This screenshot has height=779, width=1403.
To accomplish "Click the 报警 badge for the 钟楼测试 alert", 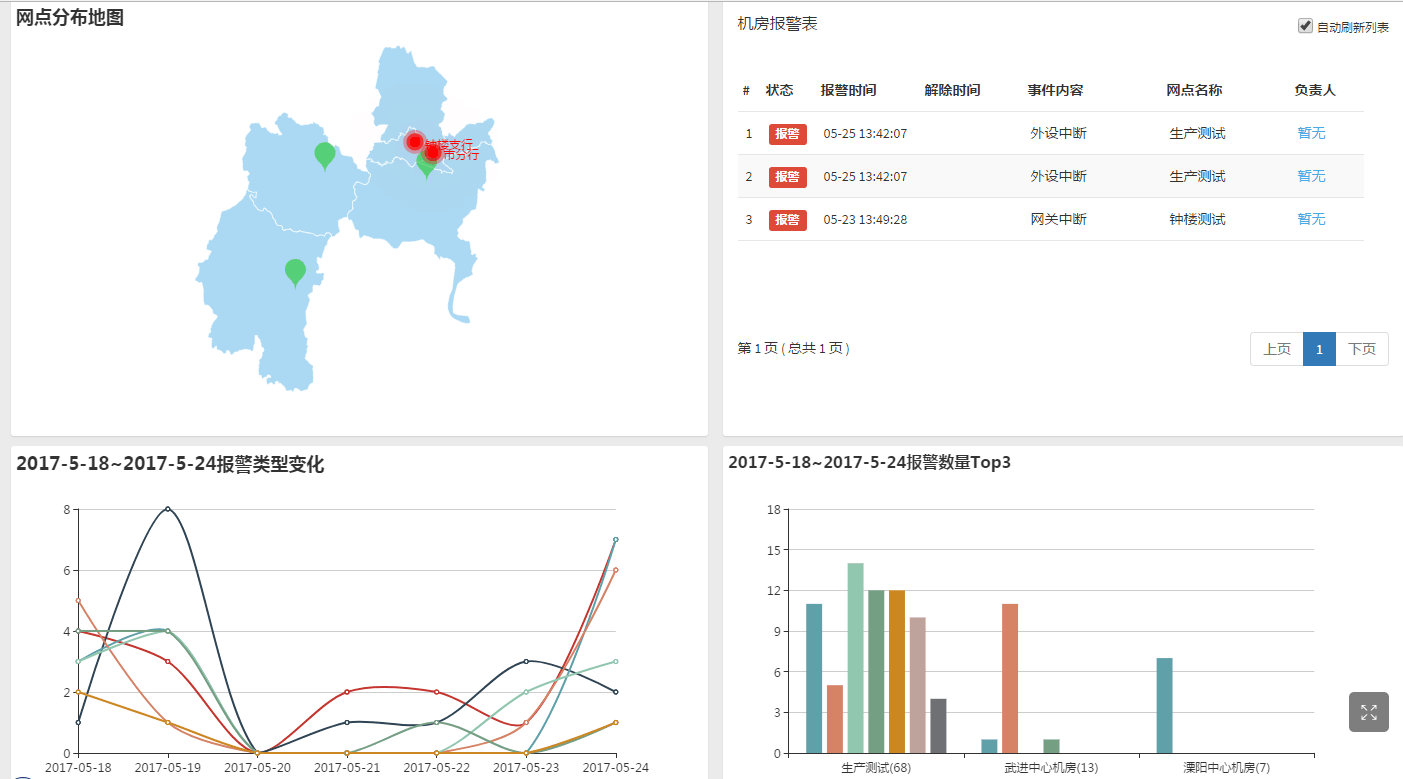I will point(786,219).
